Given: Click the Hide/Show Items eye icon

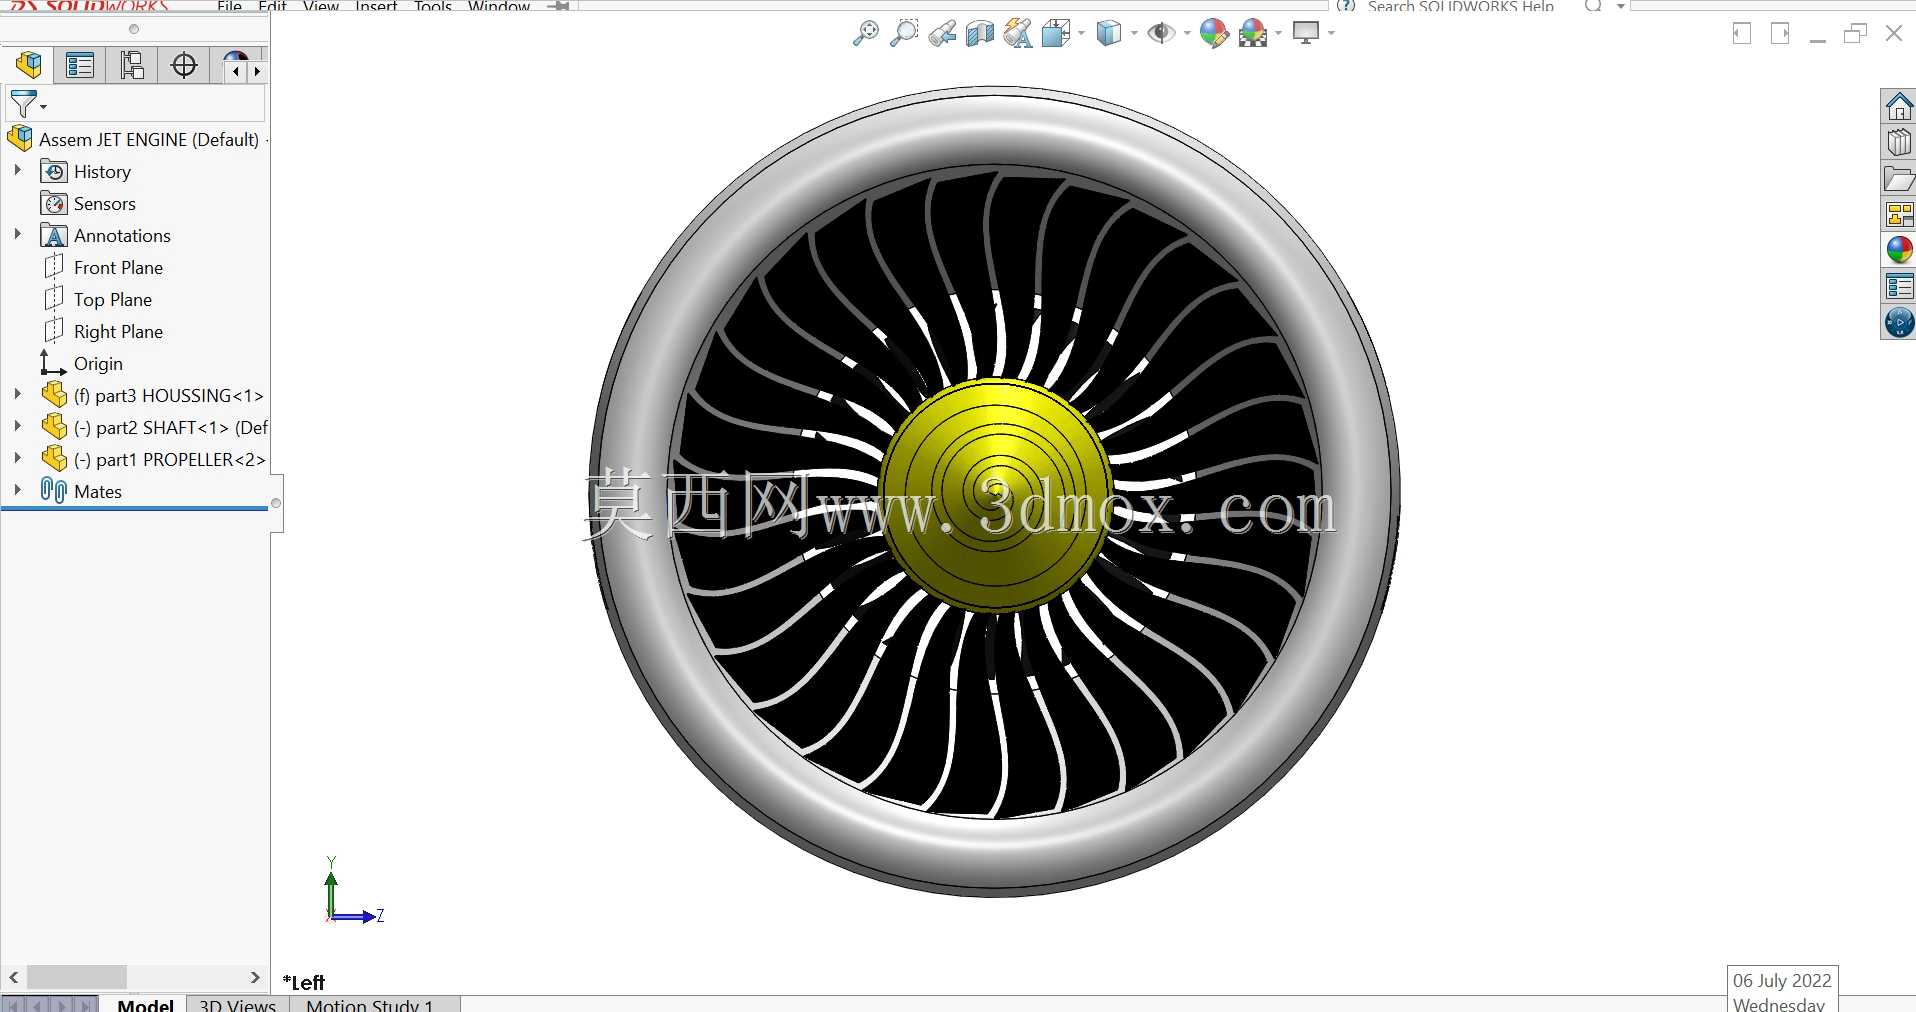Looking at the screenshot, I should tap(1161, 33).
